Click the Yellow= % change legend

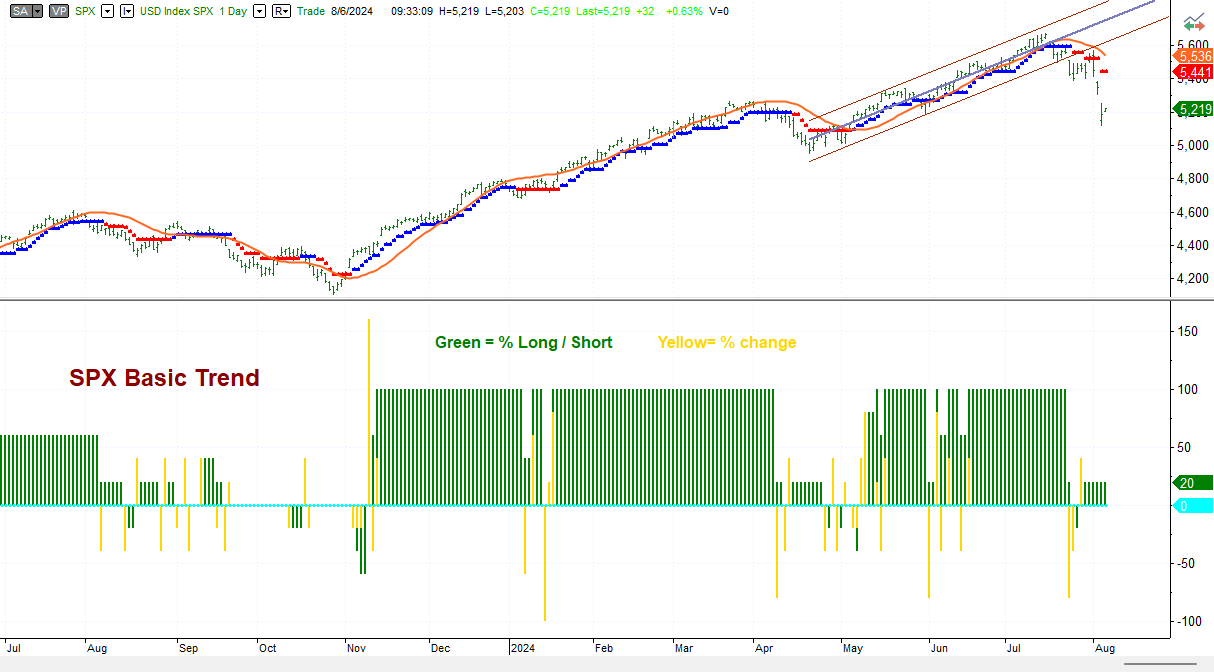pos(727,342)
